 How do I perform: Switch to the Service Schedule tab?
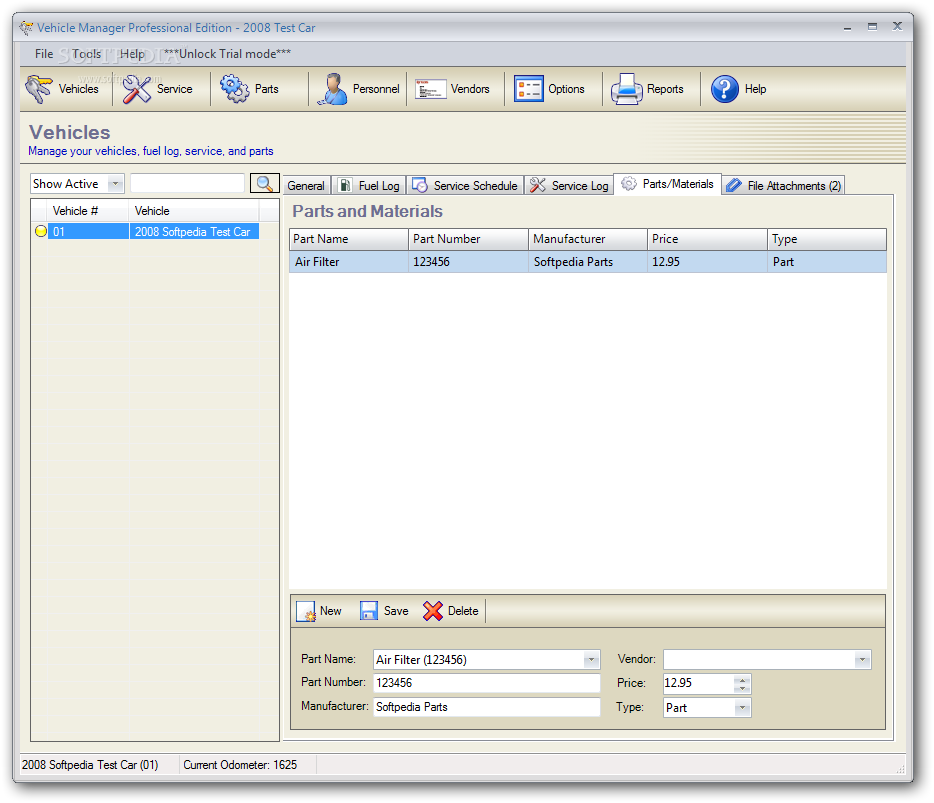(x=465, y=186)
